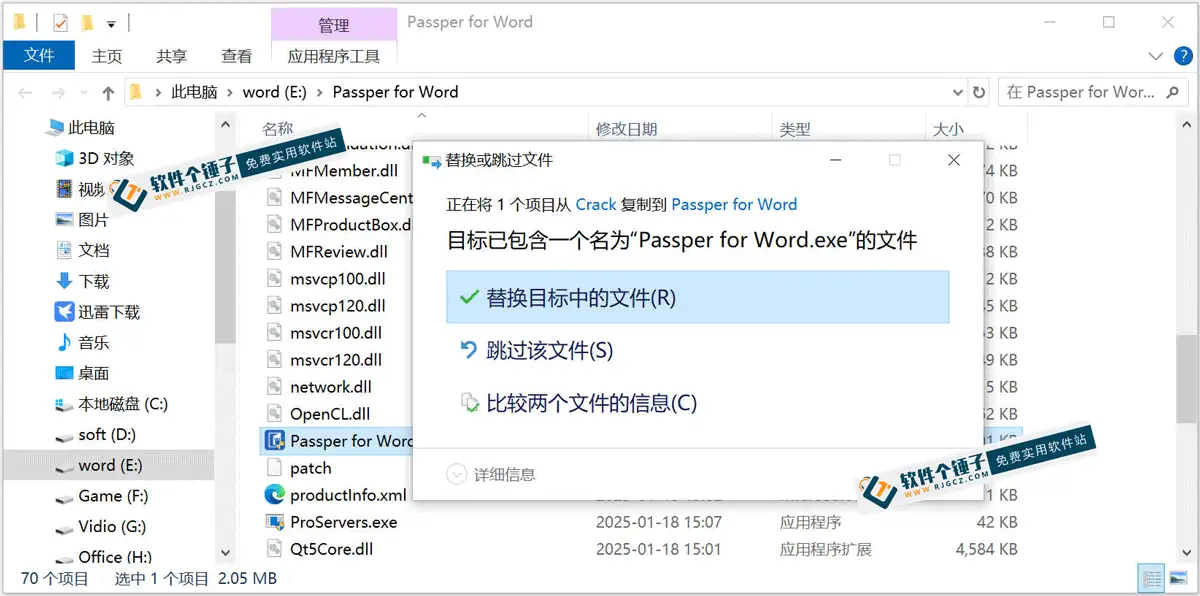Open the 应用程序工具 tab
The image size is (1200, 596).
pos(334,56)
